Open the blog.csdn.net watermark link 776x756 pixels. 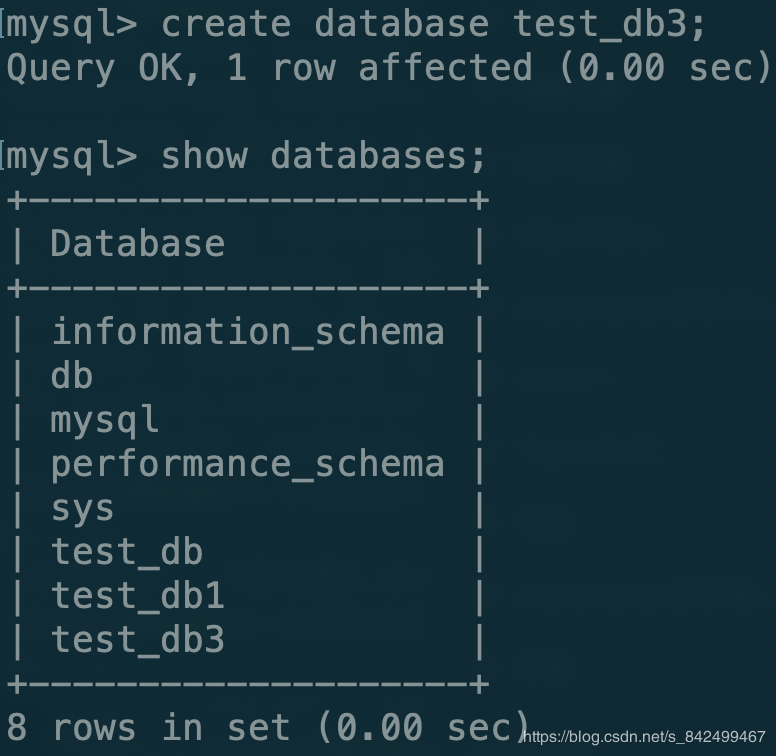(645, 737)
